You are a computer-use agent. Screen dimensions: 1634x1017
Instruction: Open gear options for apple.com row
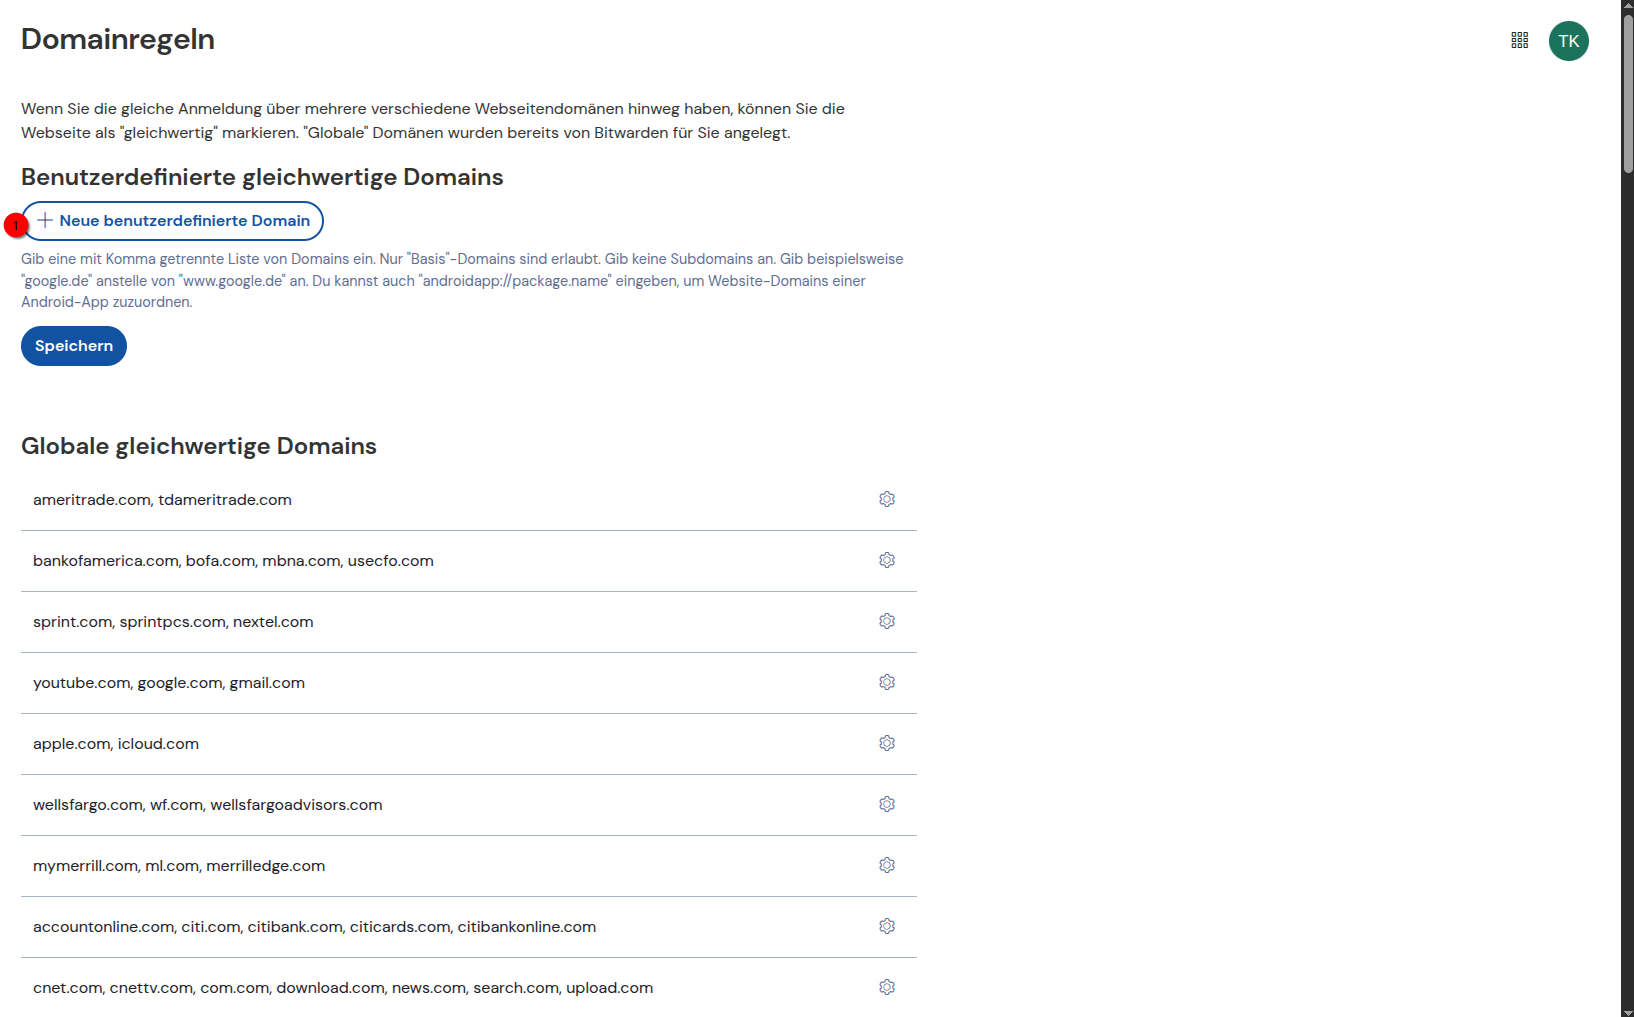(x=887, y=743)
